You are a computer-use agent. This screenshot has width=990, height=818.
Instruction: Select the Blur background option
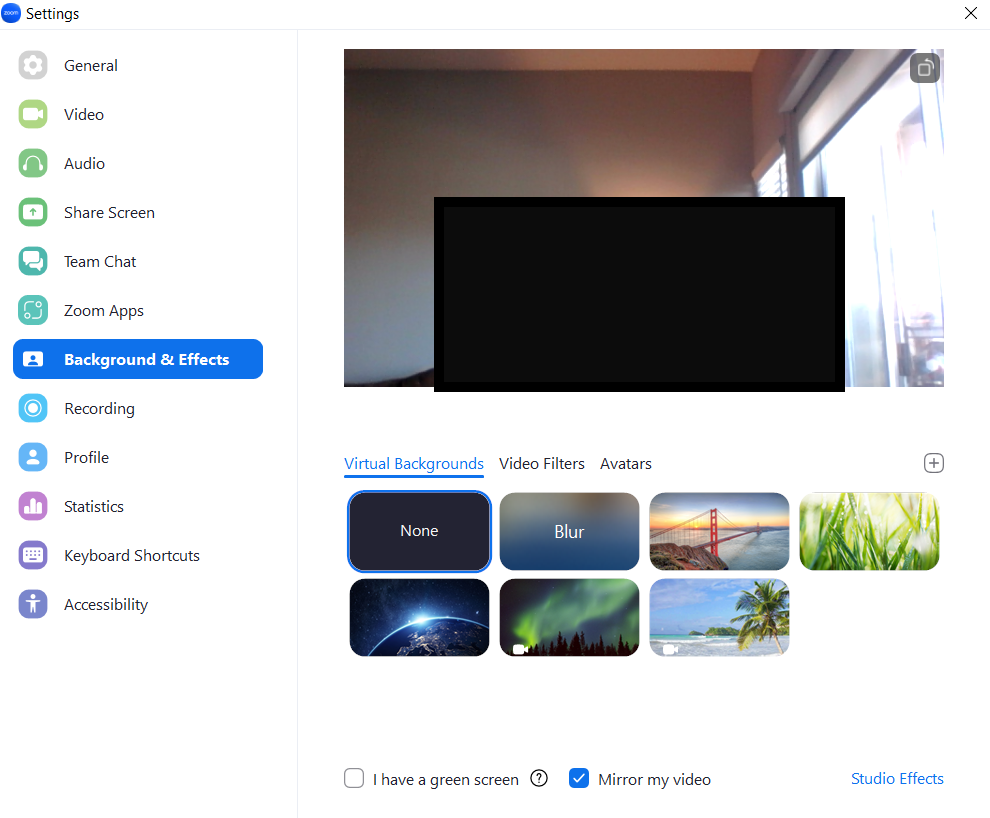point(569,531)
